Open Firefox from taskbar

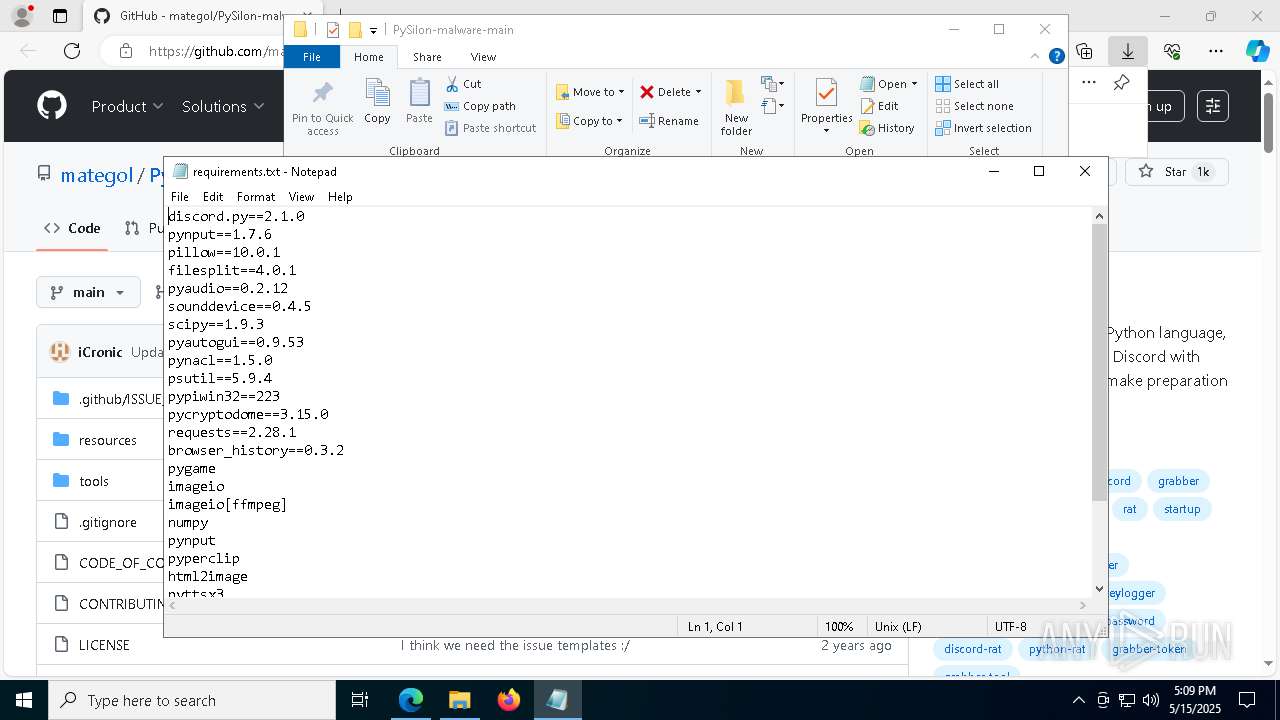click(508, 700)
